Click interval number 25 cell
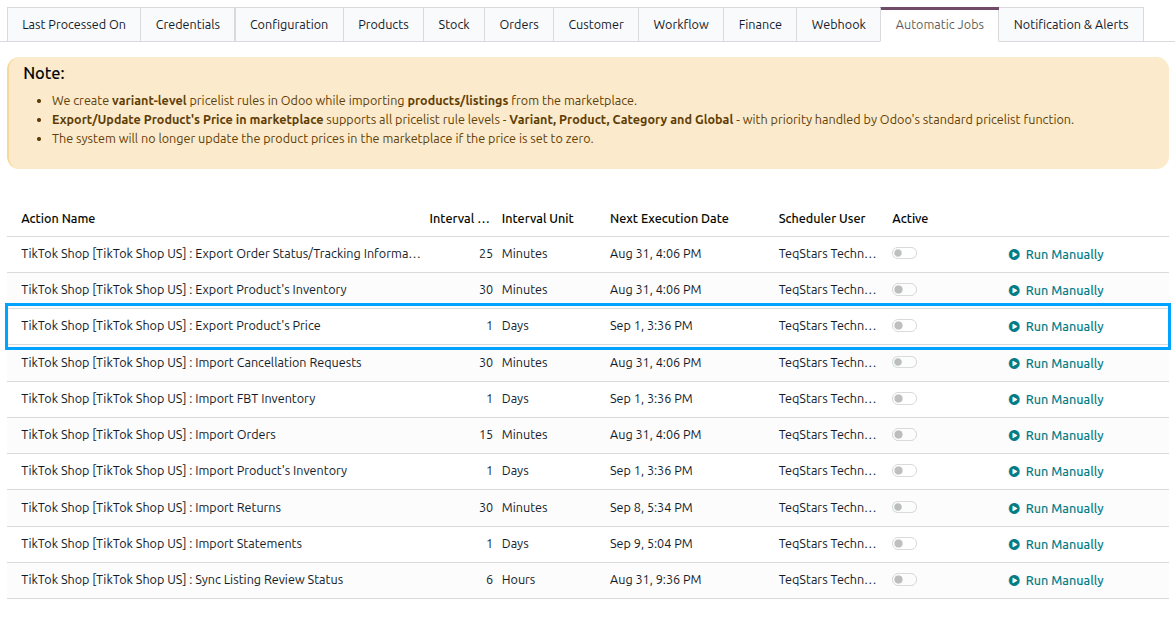Image resolution: width=1175 pixels, height=633 pixels. (x=486, y=253)
